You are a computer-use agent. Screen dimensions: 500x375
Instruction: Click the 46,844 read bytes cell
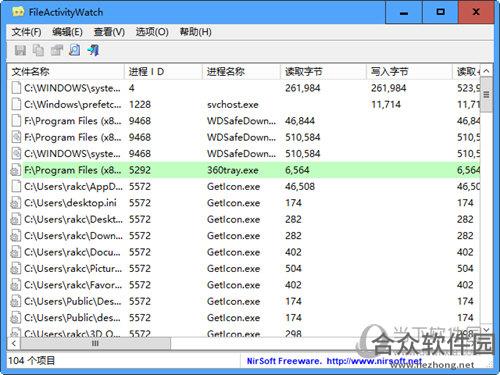tap(300, 121)
